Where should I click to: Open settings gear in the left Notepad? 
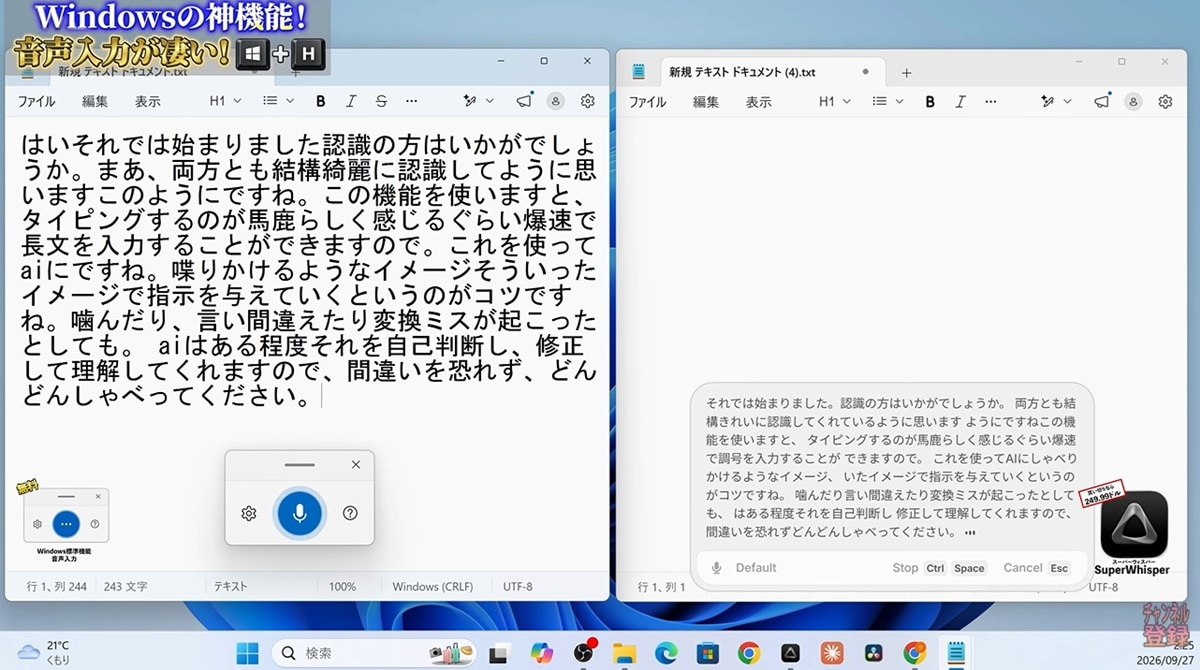coord(588,101)
